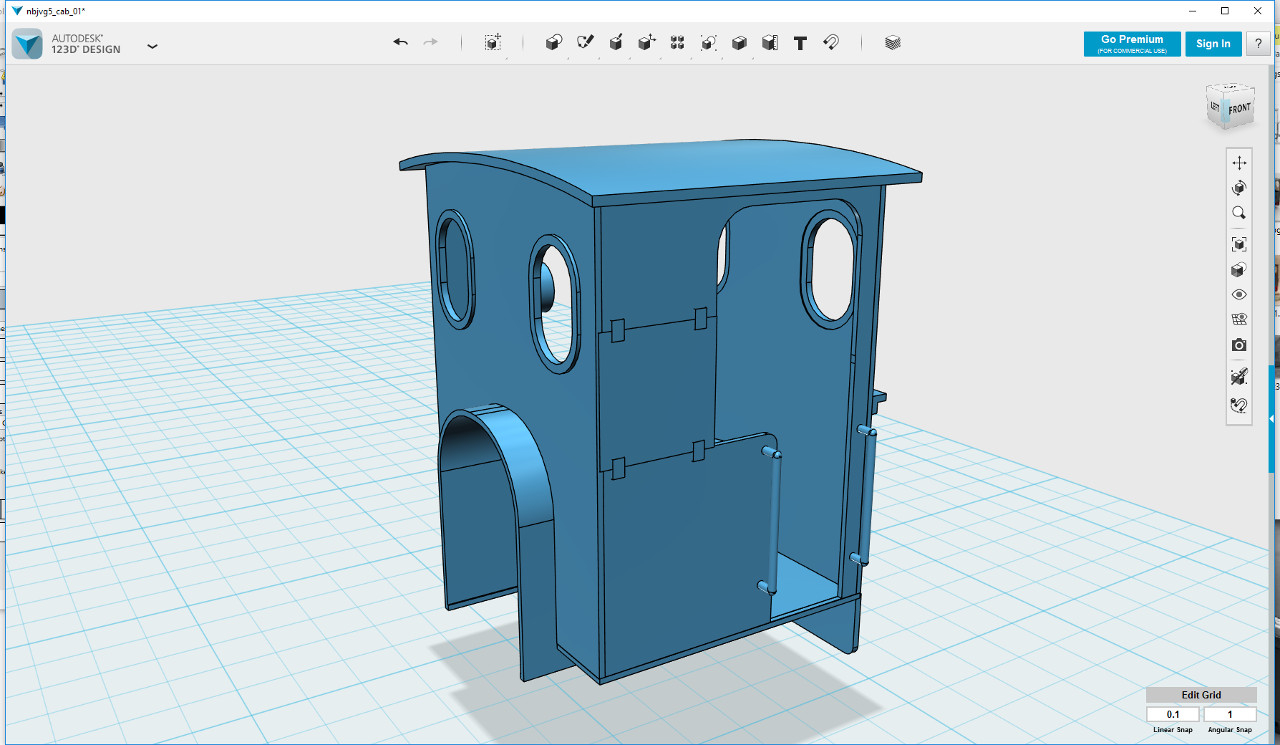Toggle object visibility with the eye icon
Image resolution: width=1280 pixels, height=745 pixels.
(x=1239, y=295)
